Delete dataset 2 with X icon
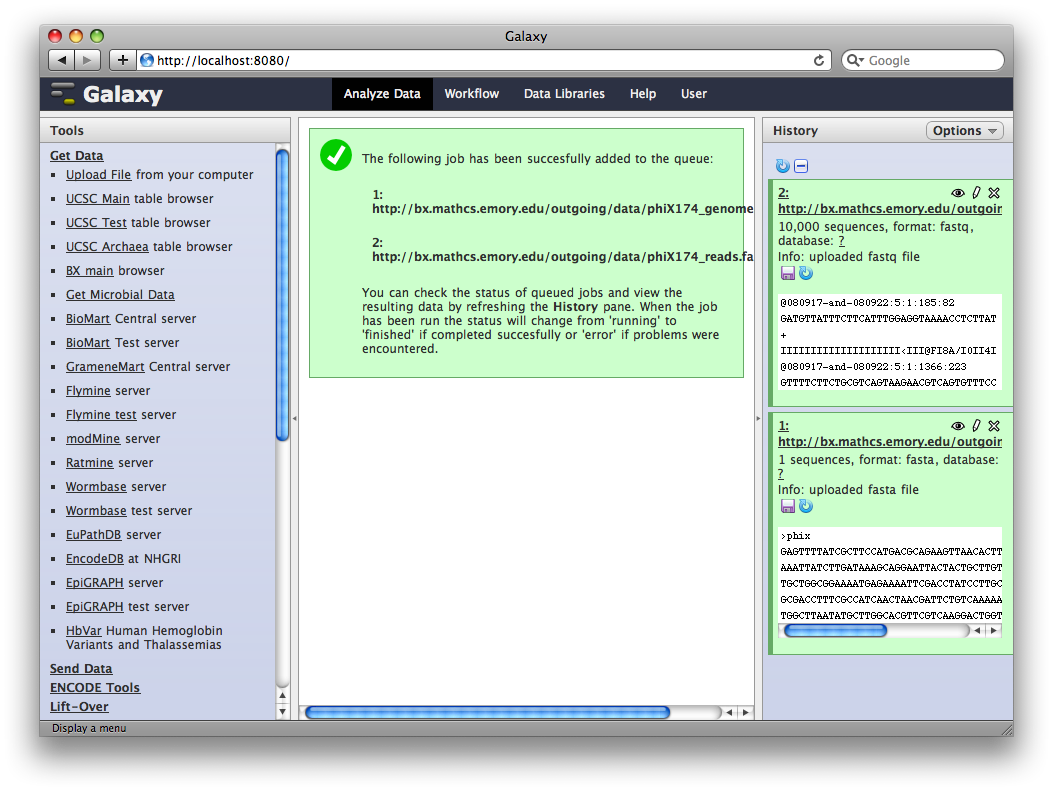The width and height of the screenshot is (1053, 791). 995,193
